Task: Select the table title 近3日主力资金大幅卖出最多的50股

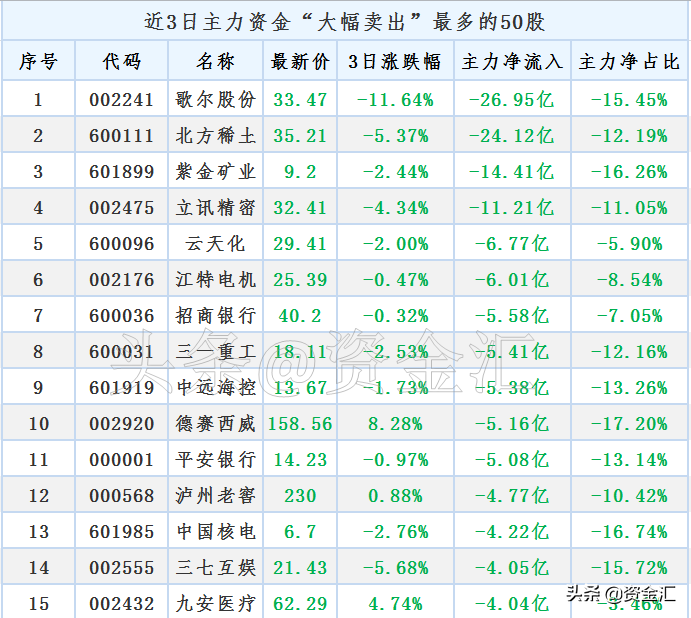Action: click(x=345, y=22)
